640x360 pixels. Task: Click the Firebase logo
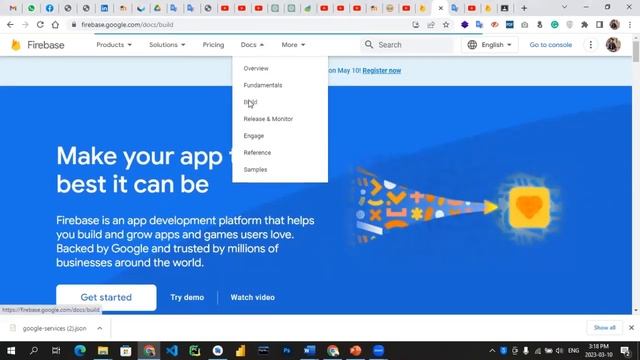[38, 45]
